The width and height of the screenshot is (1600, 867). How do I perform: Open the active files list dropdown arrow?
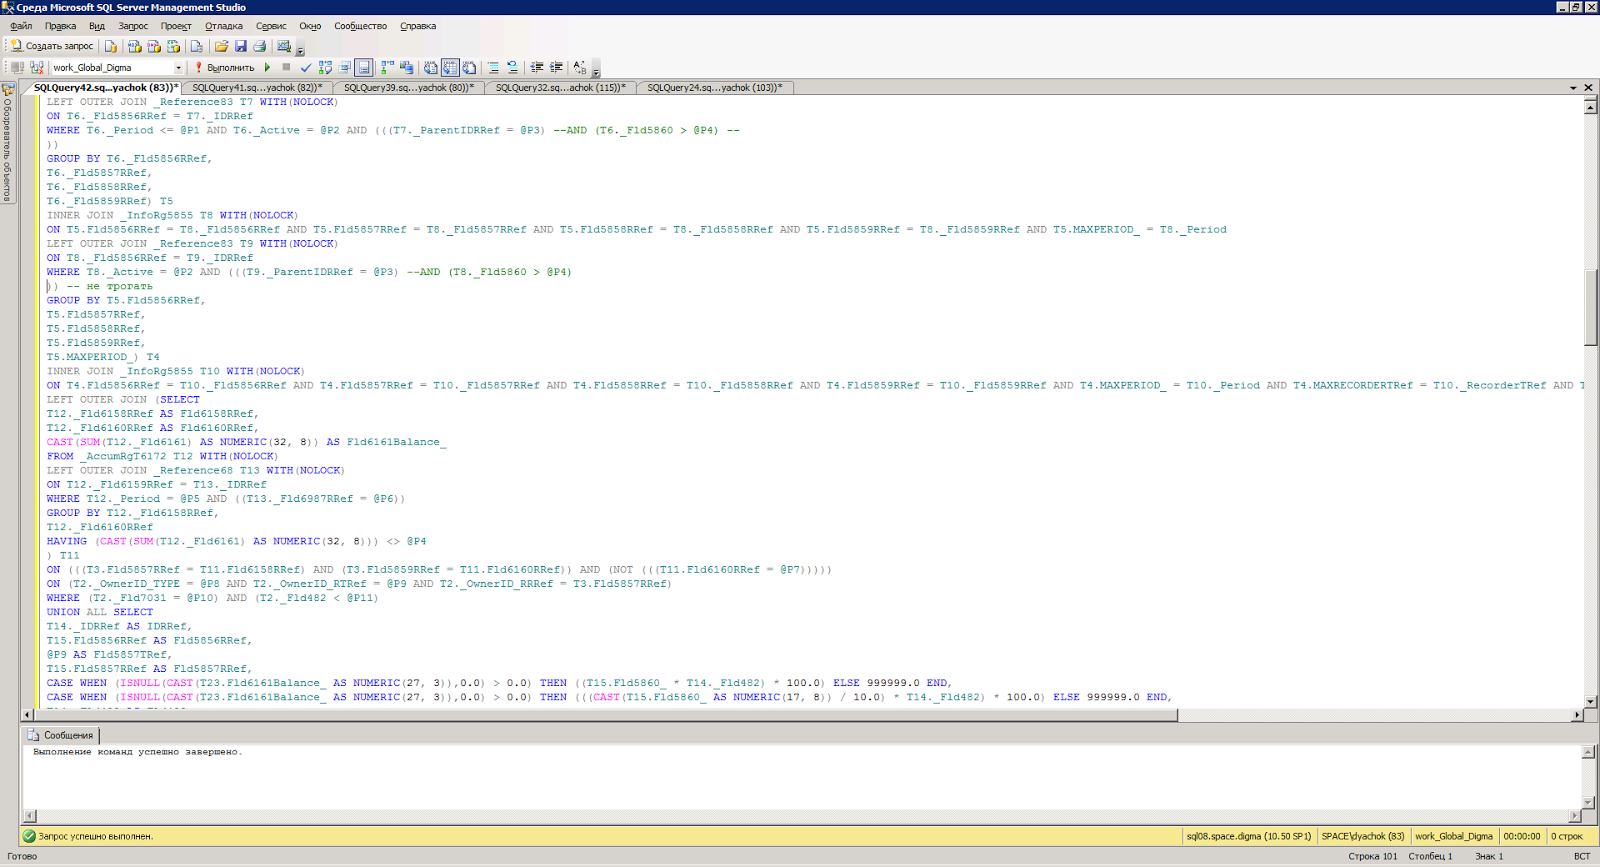tap(1573, 88)
